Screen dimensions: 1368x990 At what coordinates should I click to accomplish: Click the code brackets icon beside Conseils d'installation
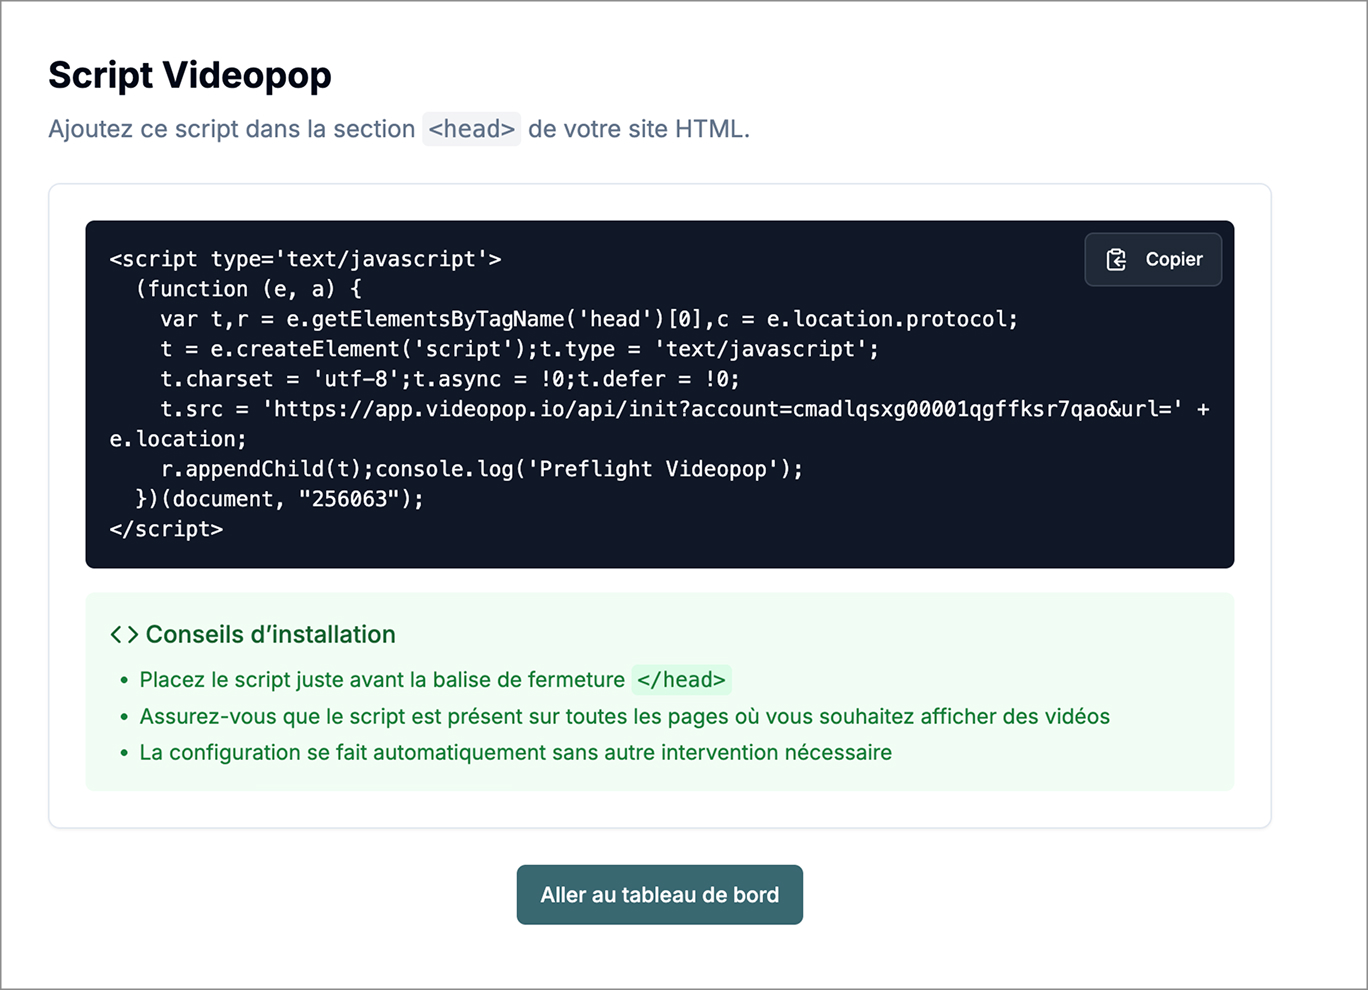(124, 635)
